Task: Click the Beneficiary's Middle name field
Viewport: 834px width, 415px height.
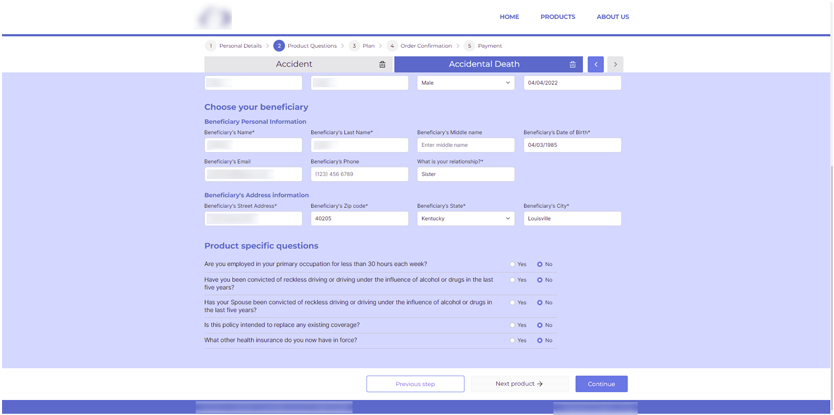Action: pyautogui.click(x=465, y=146)
